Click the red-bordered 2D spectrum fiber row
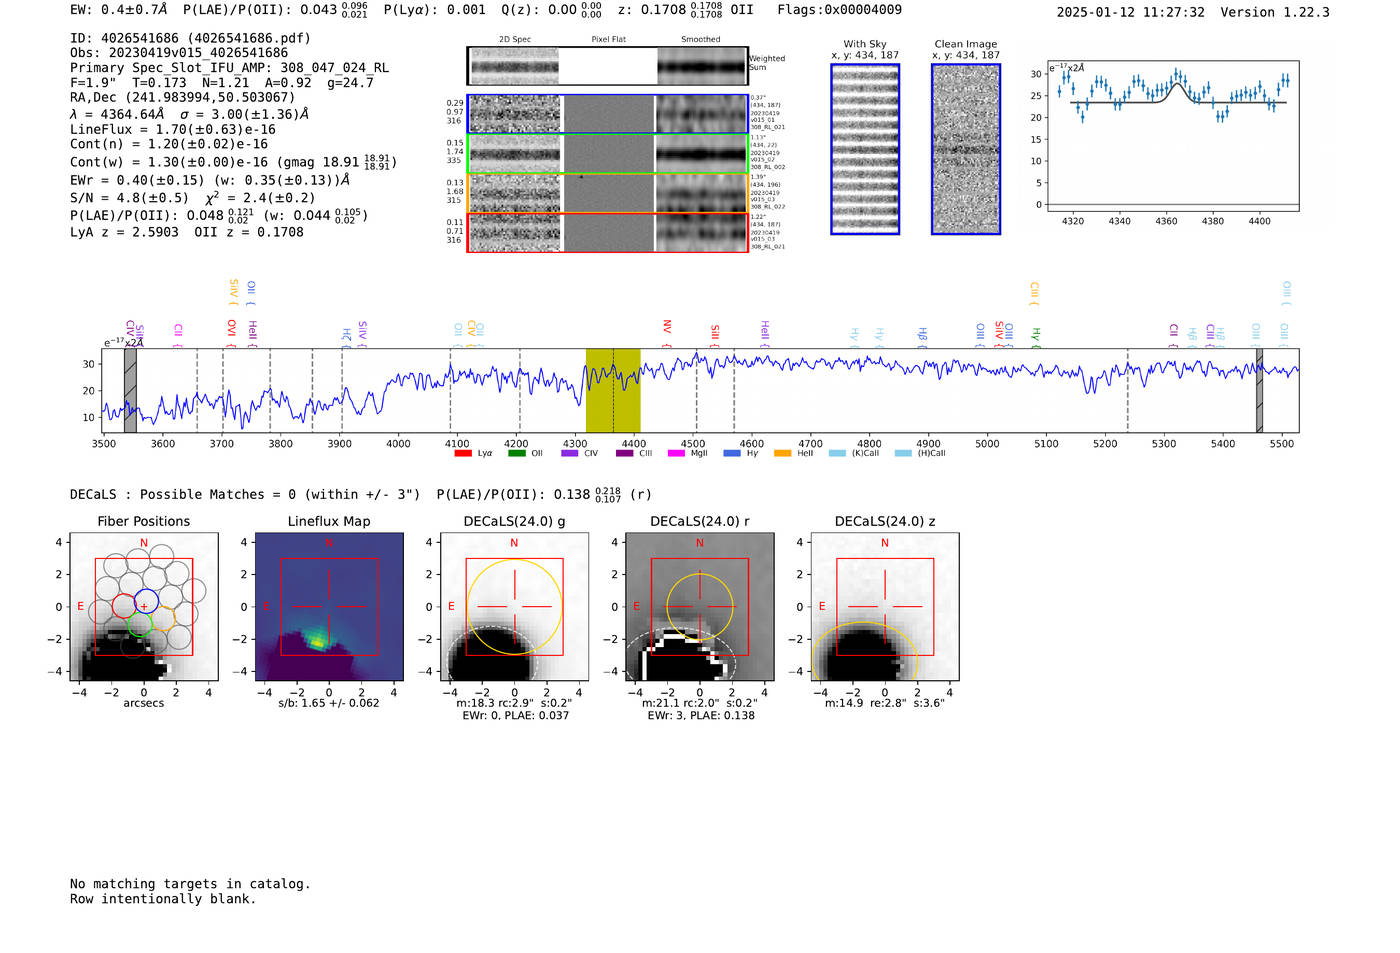This screenshot has width=1400, height=953. point(608,232)
